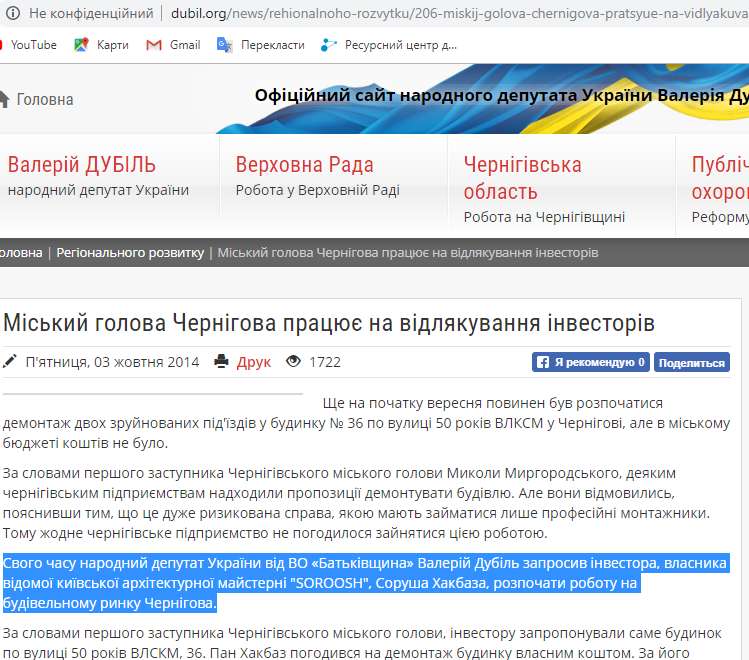749x660 pixels.
Task: Open the Gmail bookmark
Action: pos(173,45)
